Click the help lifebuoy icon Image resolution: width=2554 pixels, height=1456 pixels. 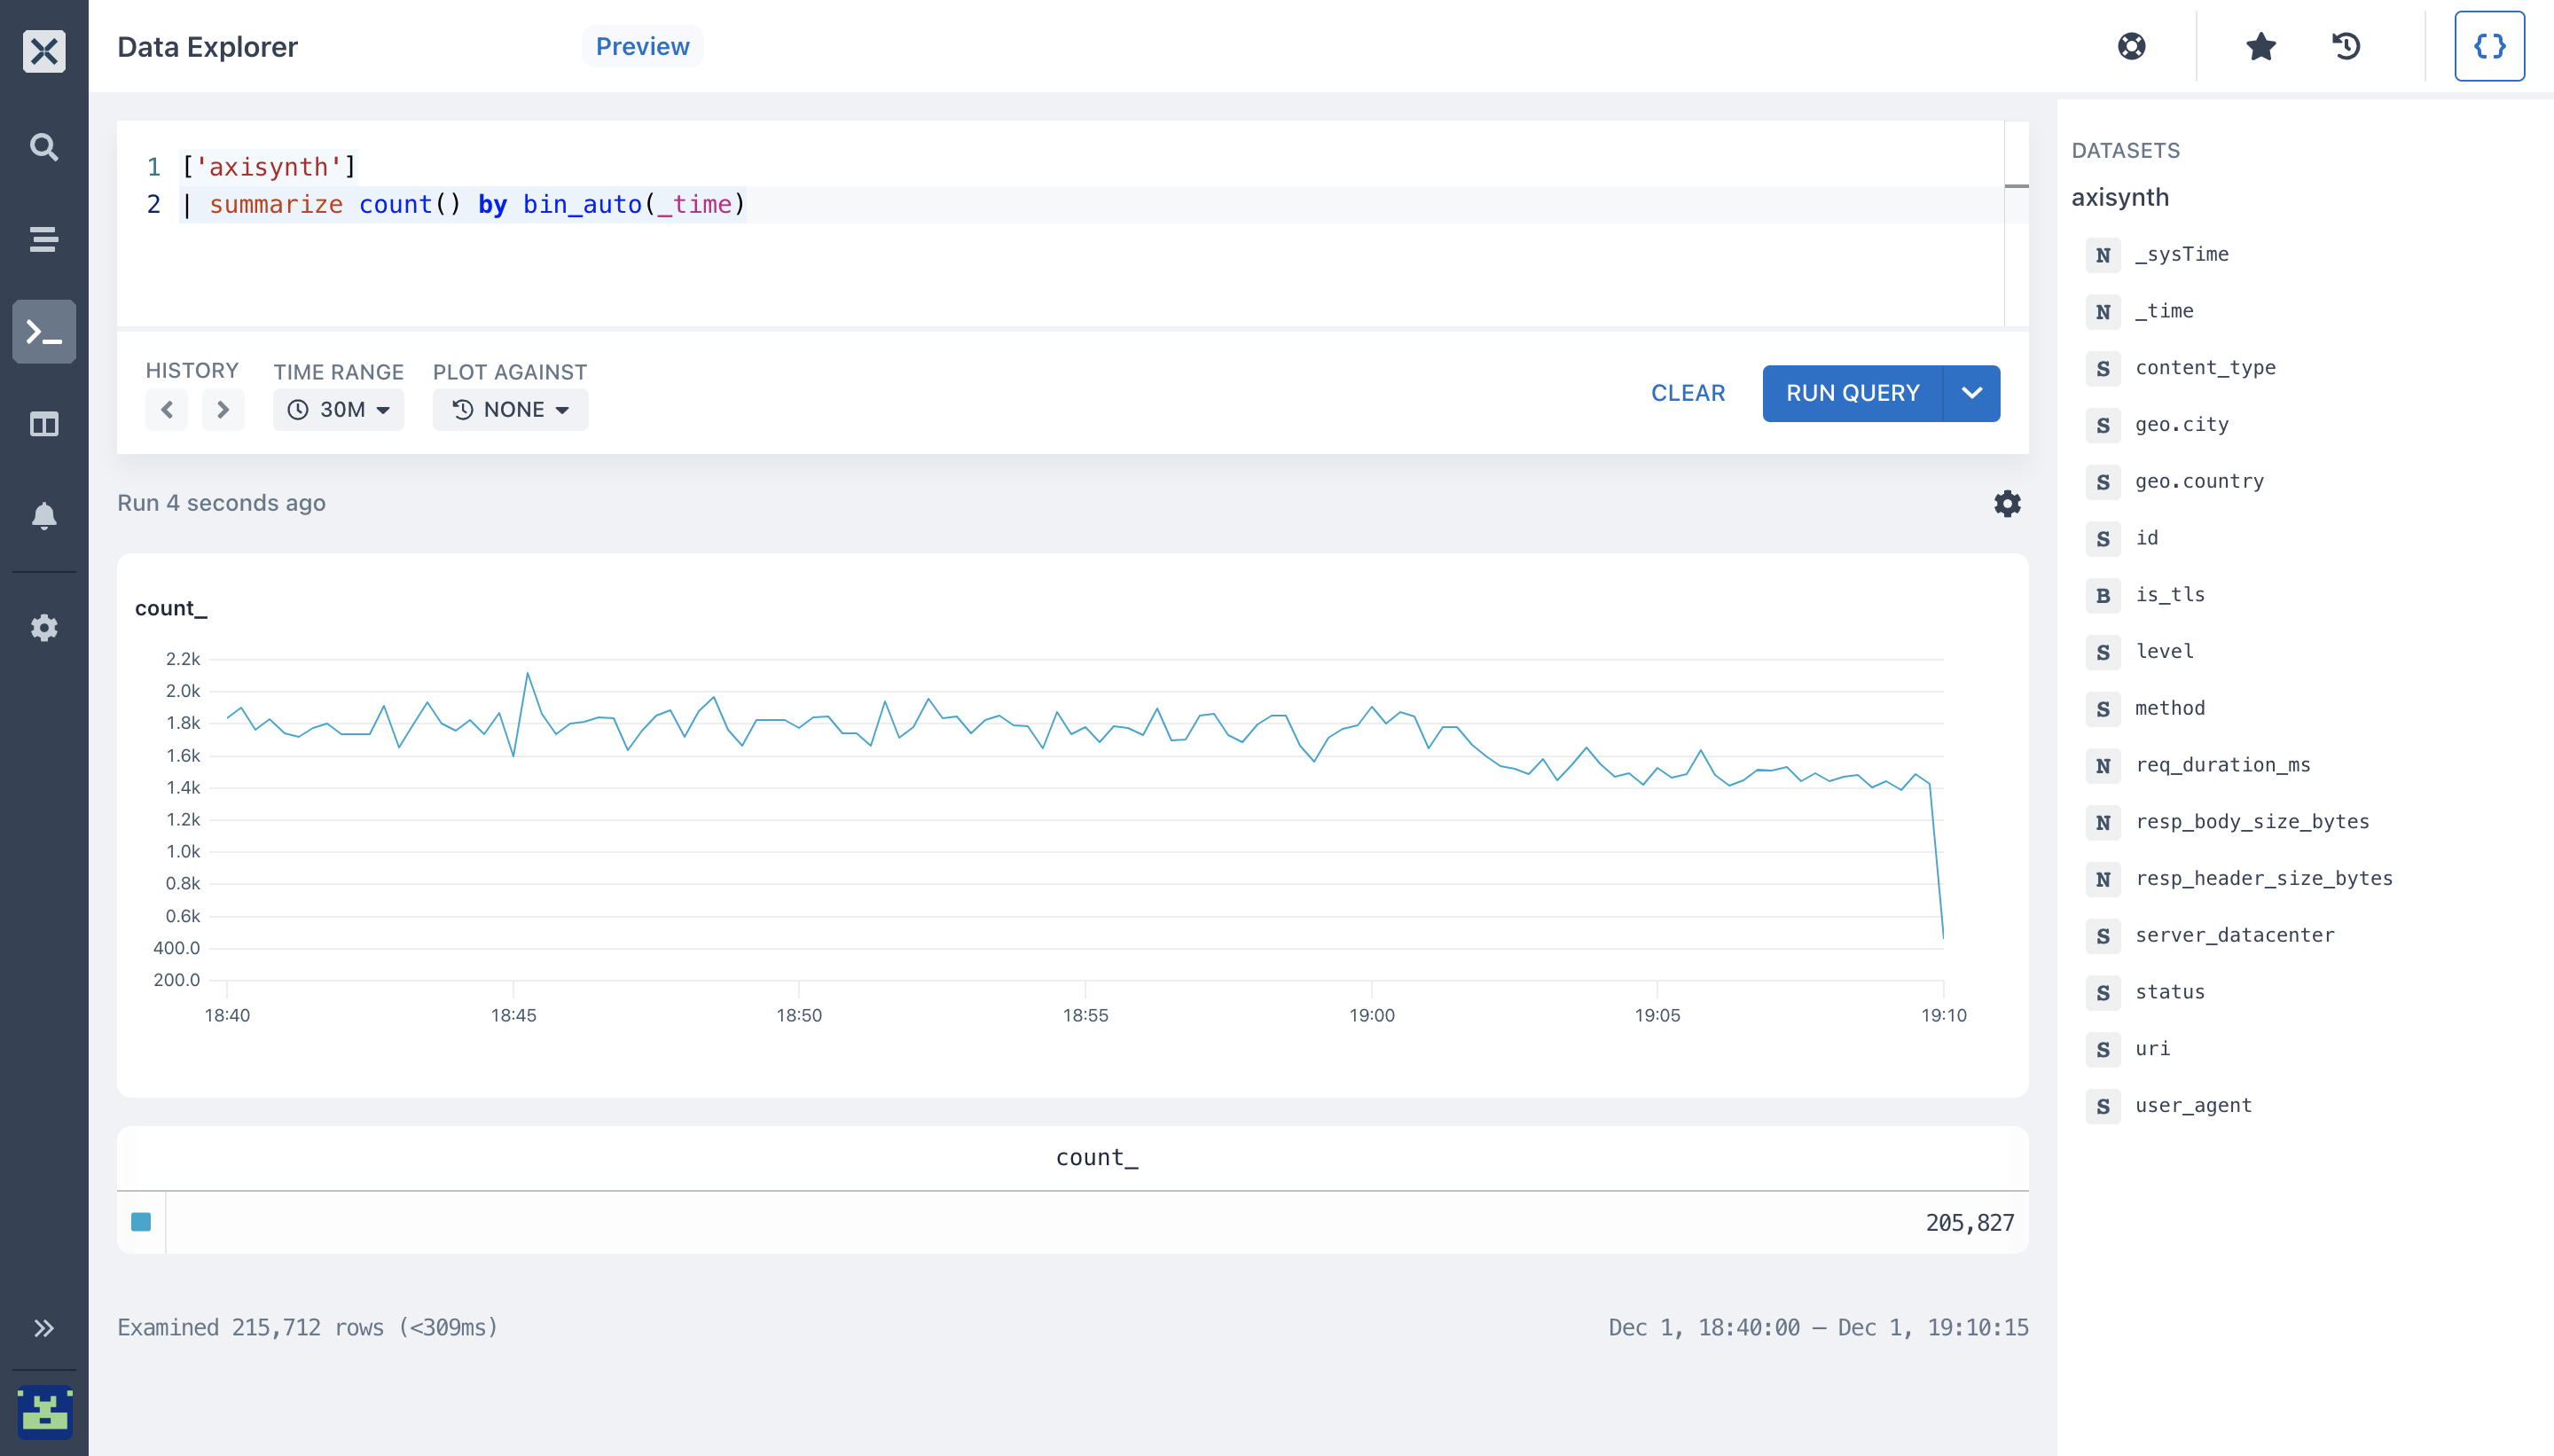2132,47
